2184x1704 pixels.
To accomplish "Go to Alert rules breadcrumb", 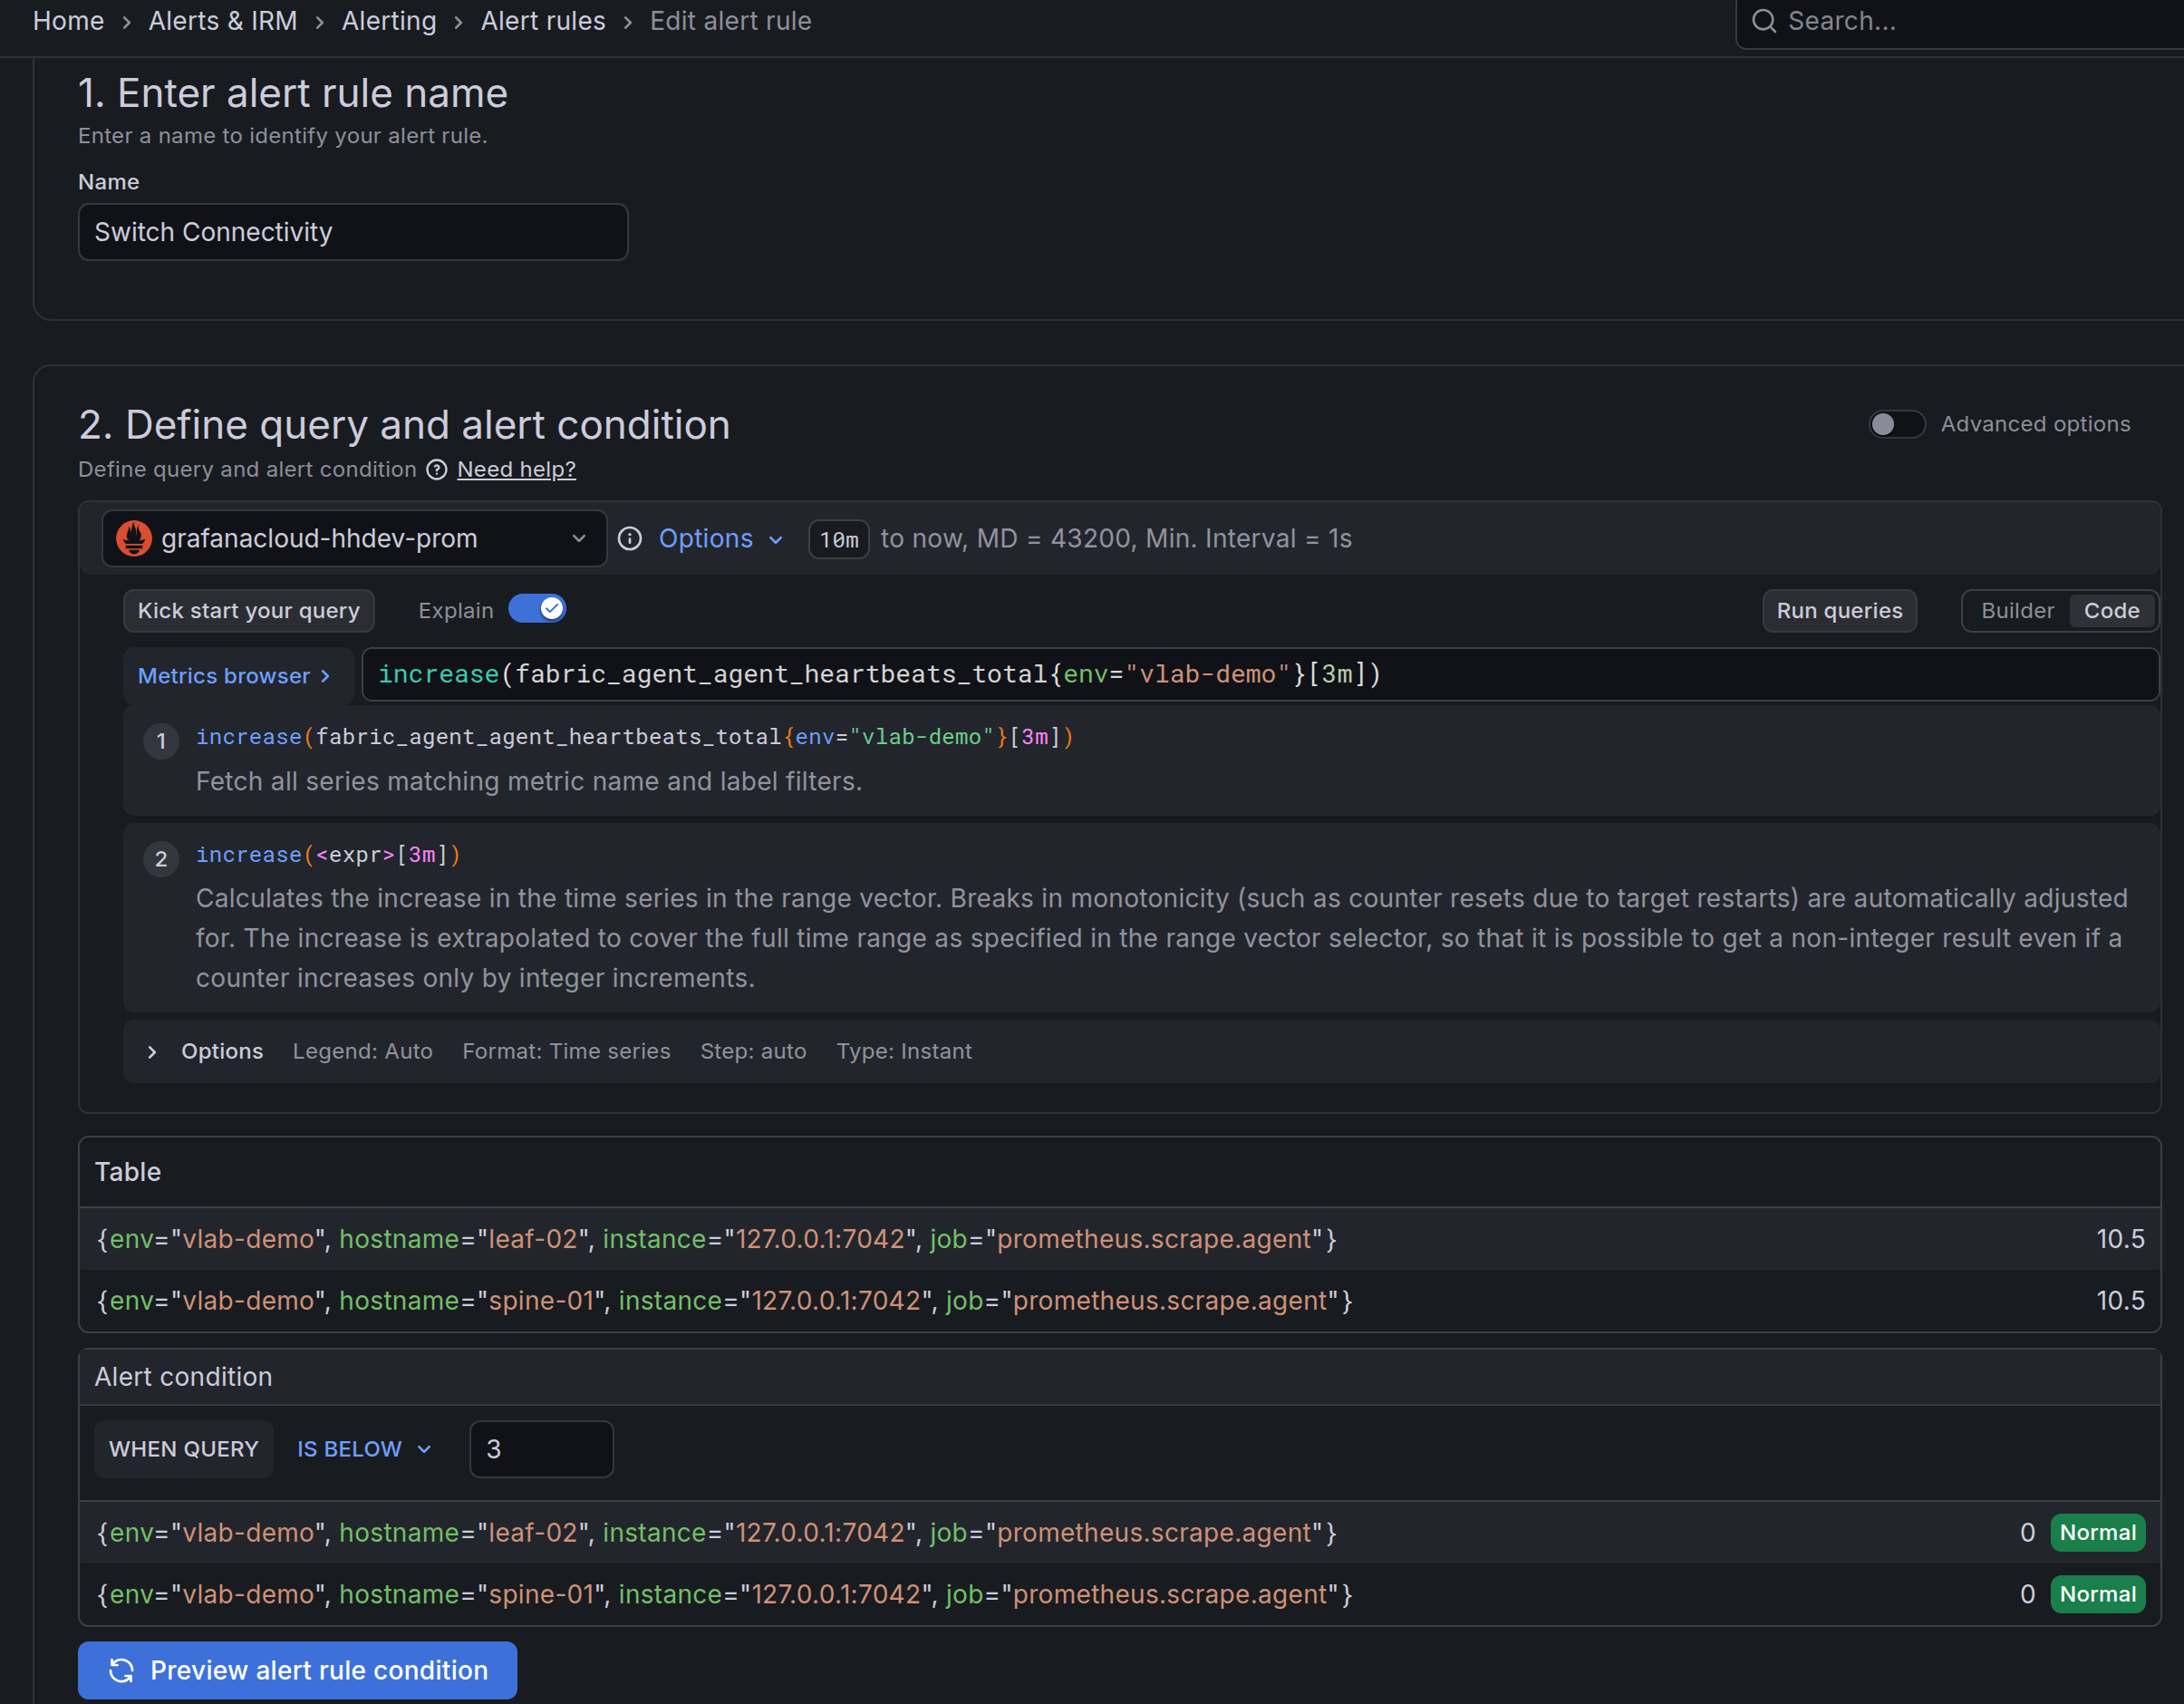I will coord(543,21).
